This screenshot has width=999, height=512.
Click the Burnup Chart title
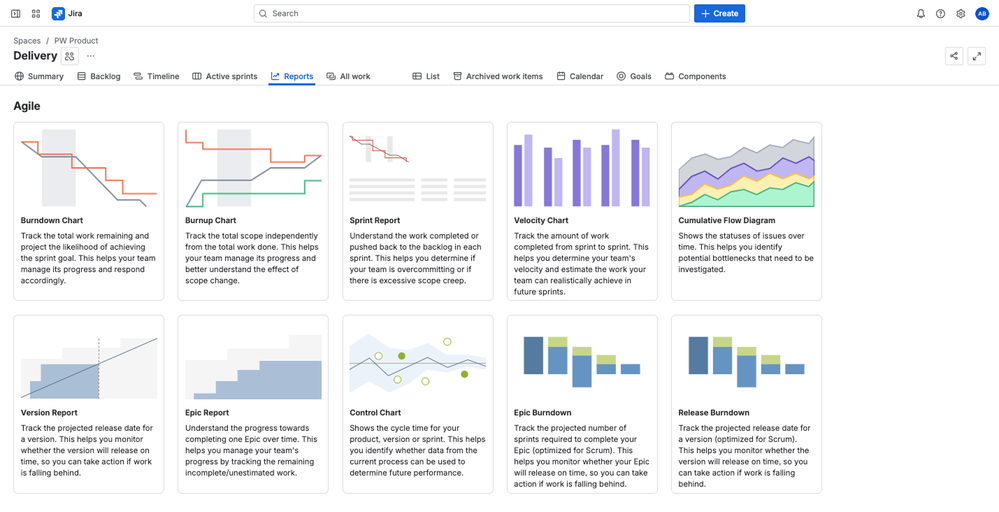[x=211, y=220]
